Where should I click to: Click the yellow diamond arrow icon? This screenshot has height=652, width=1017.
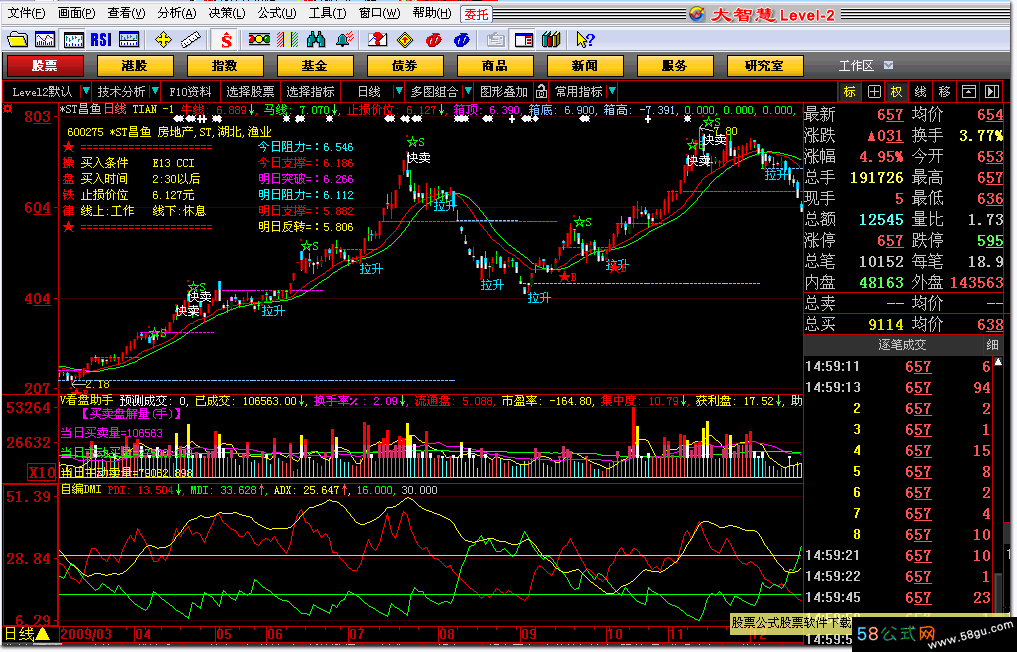(405, 40)
